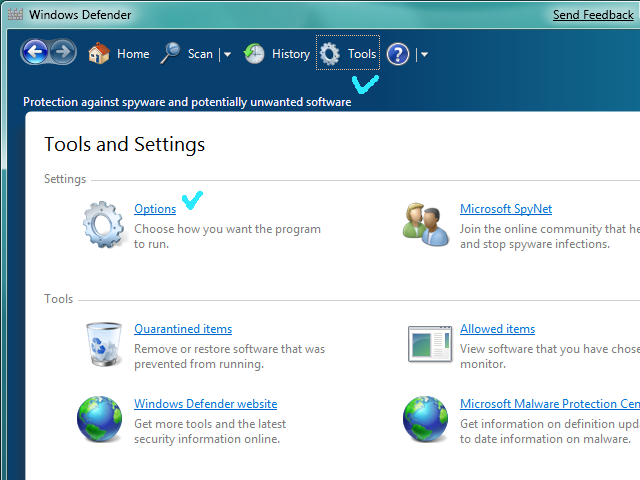Select the Tools toolbar label

tap(362, 54)
